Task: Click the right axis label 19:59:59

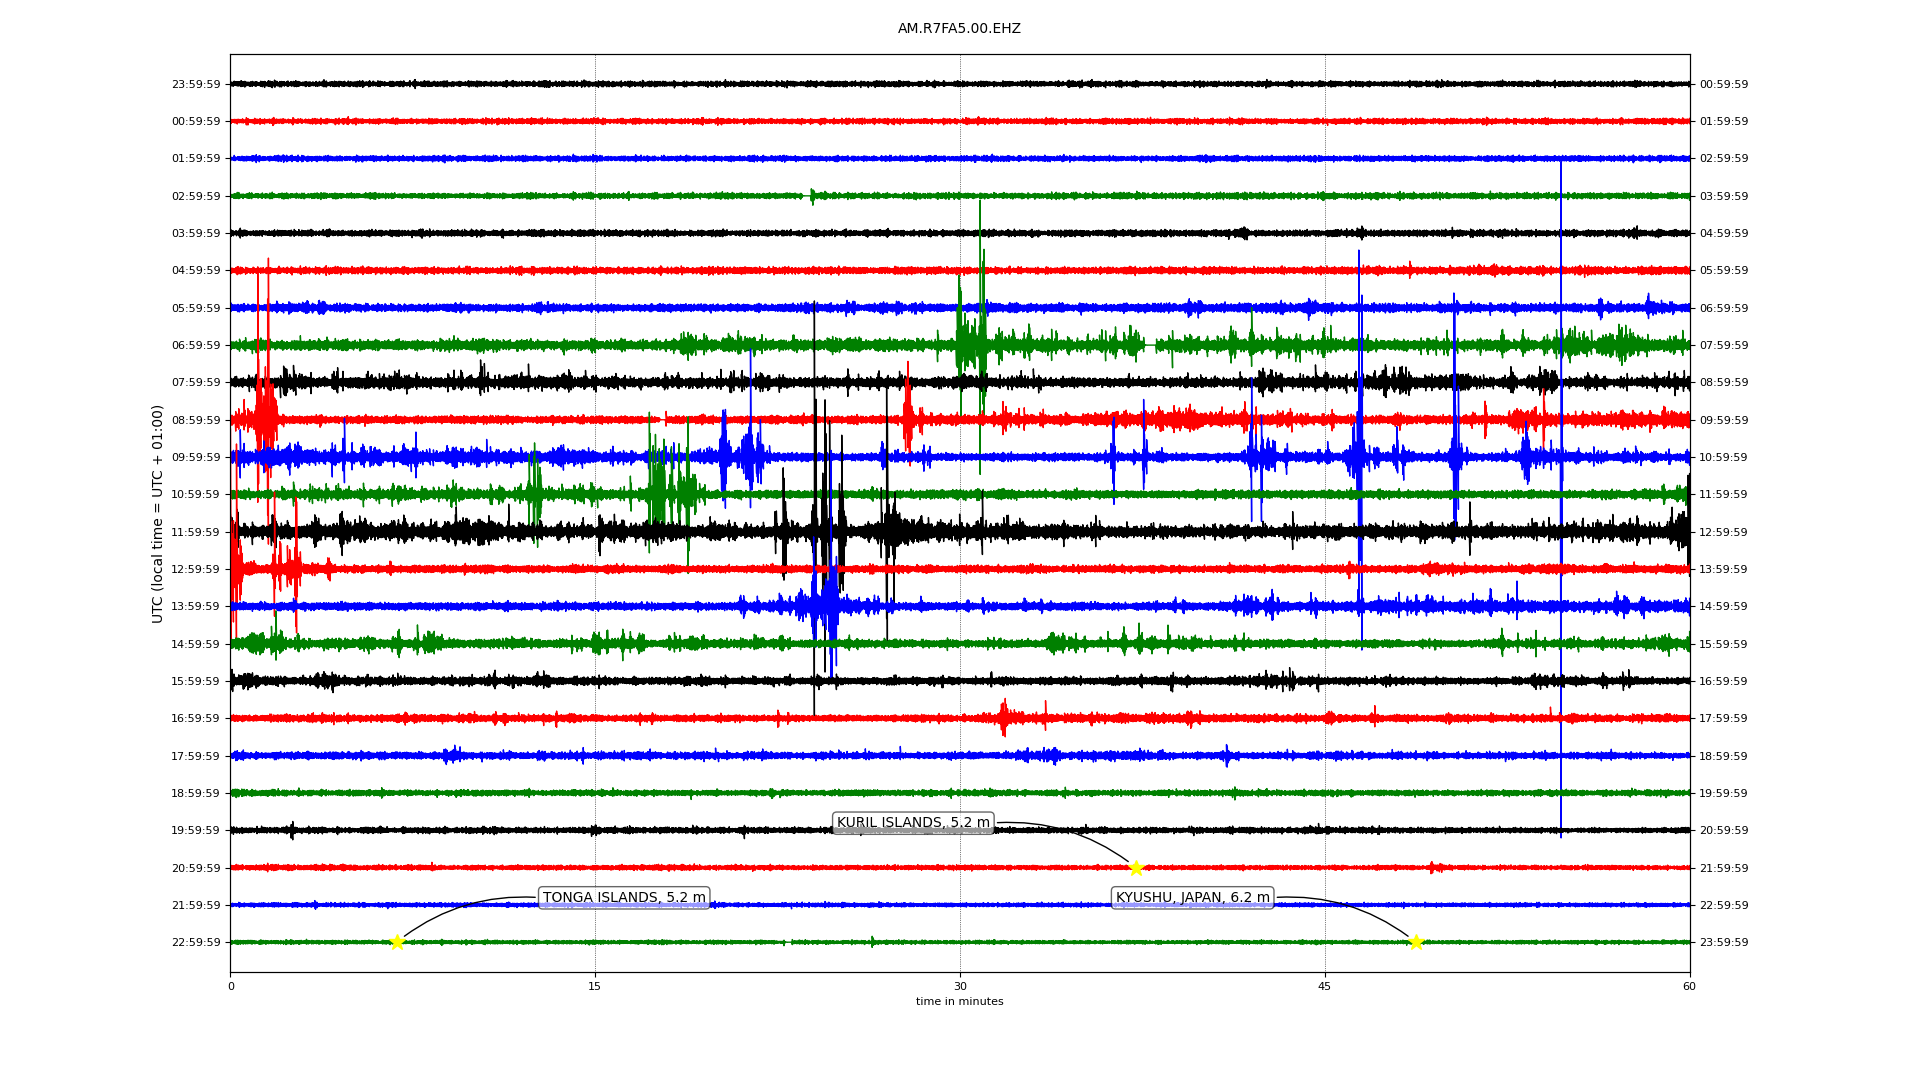Action: tap(1724, 794)
